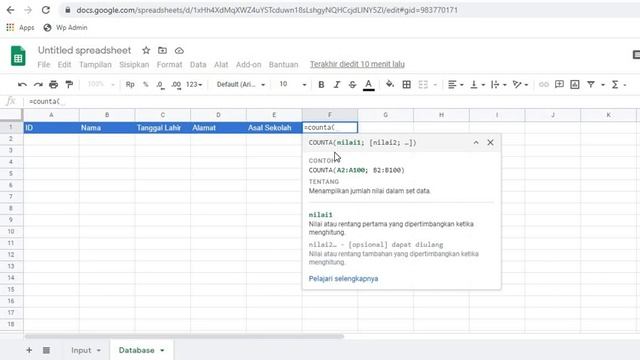Toggle strikethrough formatting
Screen dimensions: 640x360
click(x=352, y=84)
